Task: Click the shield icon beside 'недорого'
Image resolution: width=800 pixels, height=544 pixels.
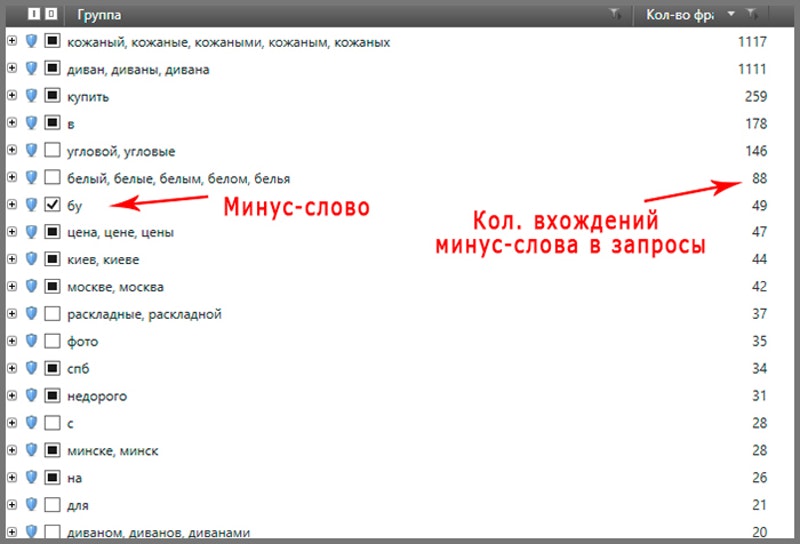Action: [31, 396]
